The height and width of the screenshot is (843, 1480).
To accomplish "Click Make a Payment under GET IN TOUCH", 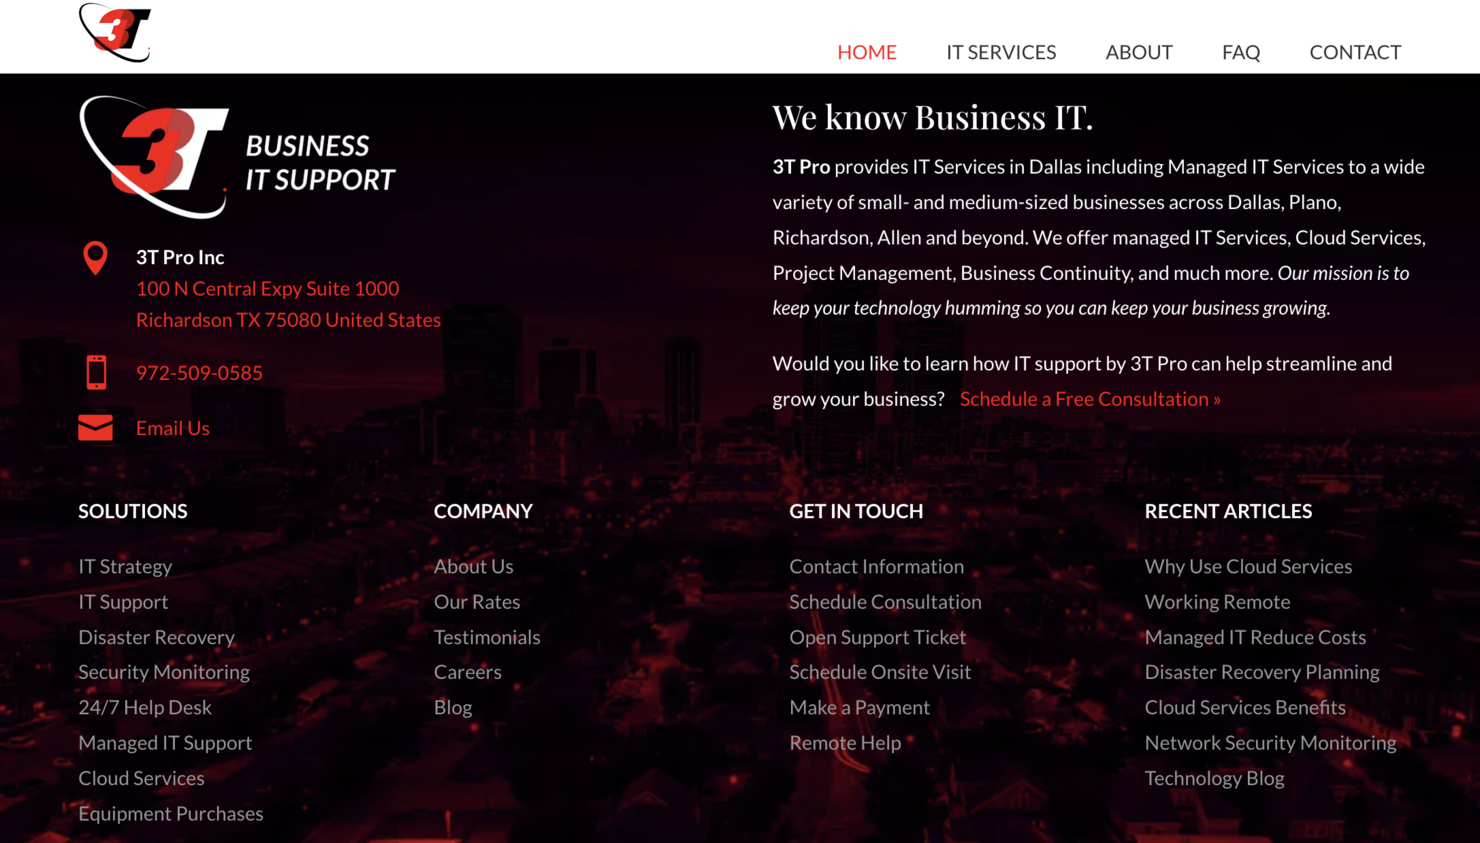I will [x=859, y=707].
